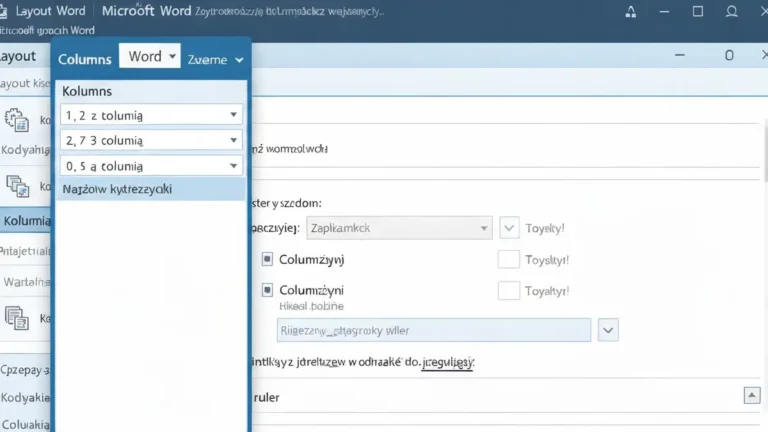Image resolution: width=768 pixels, height=432 pixels.
Task: Select the 'Najżoiw kytrezzycki' entry
Action: point(151,189)
